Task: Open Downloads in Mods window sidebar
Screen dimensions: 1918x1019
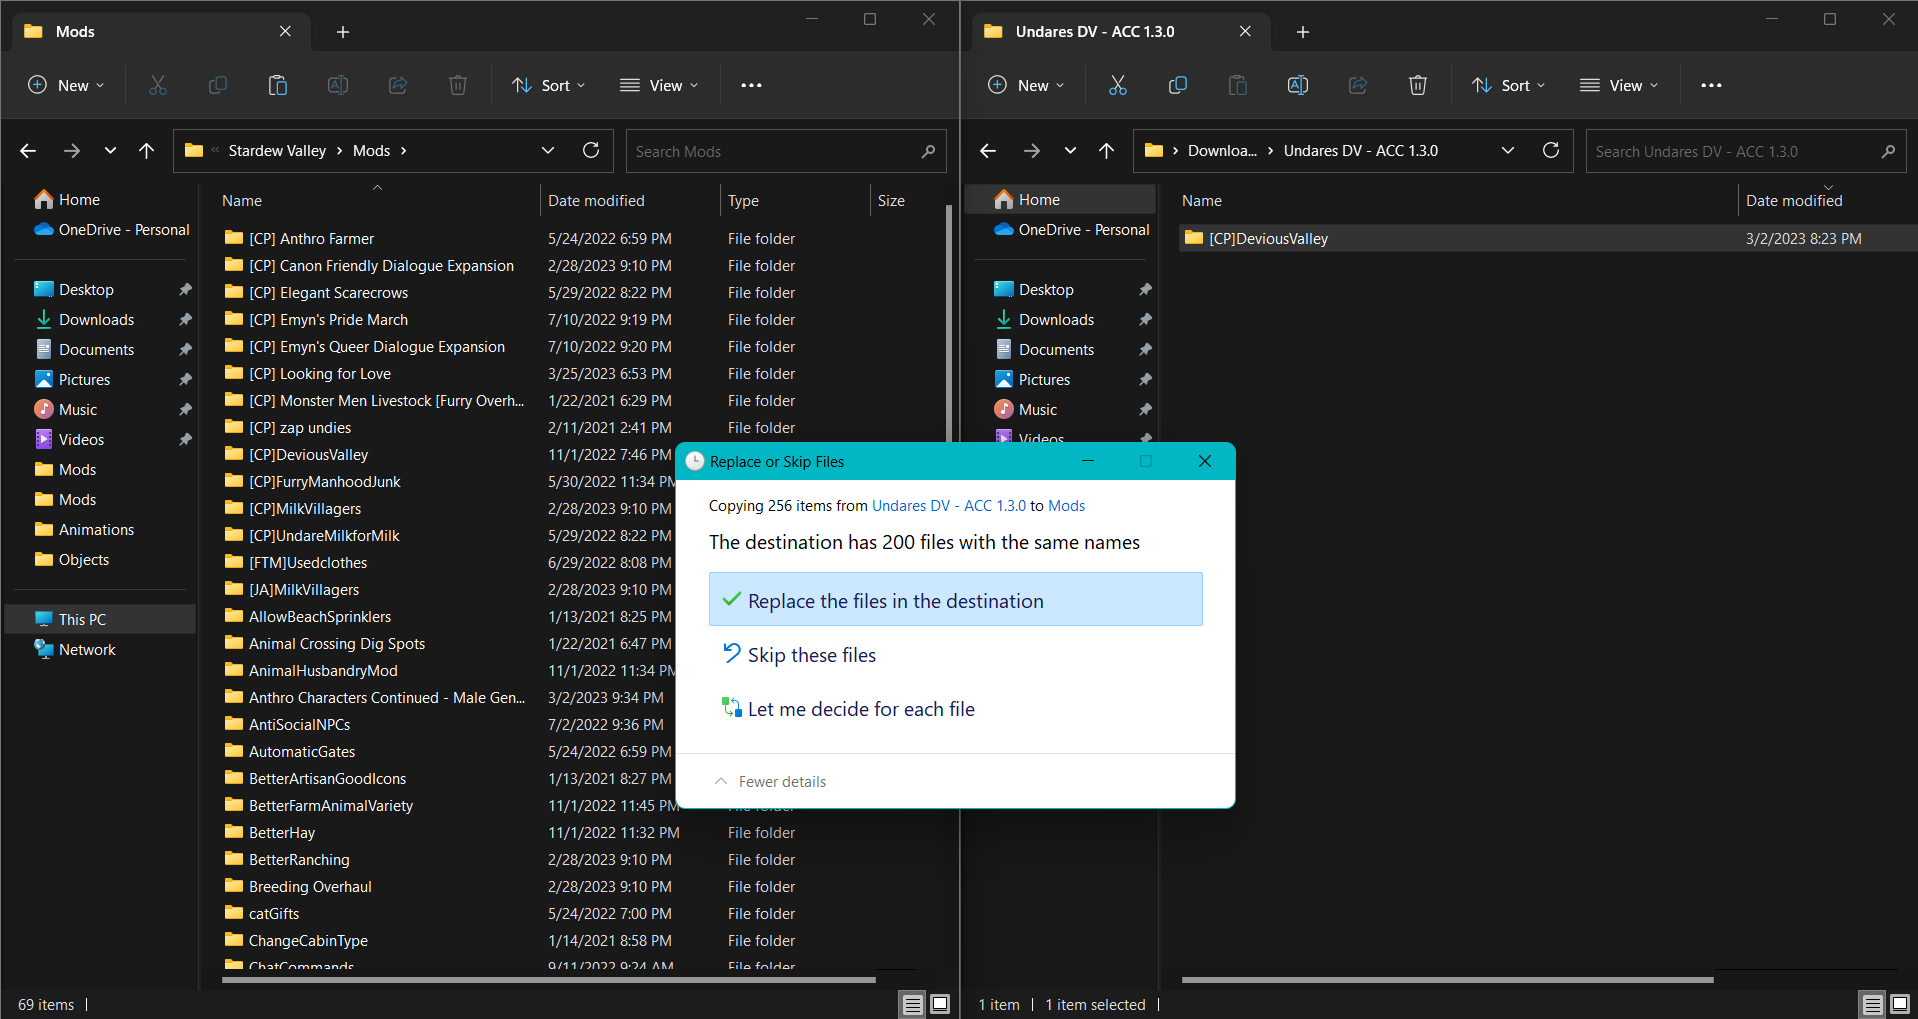Action: coord(96,320)
